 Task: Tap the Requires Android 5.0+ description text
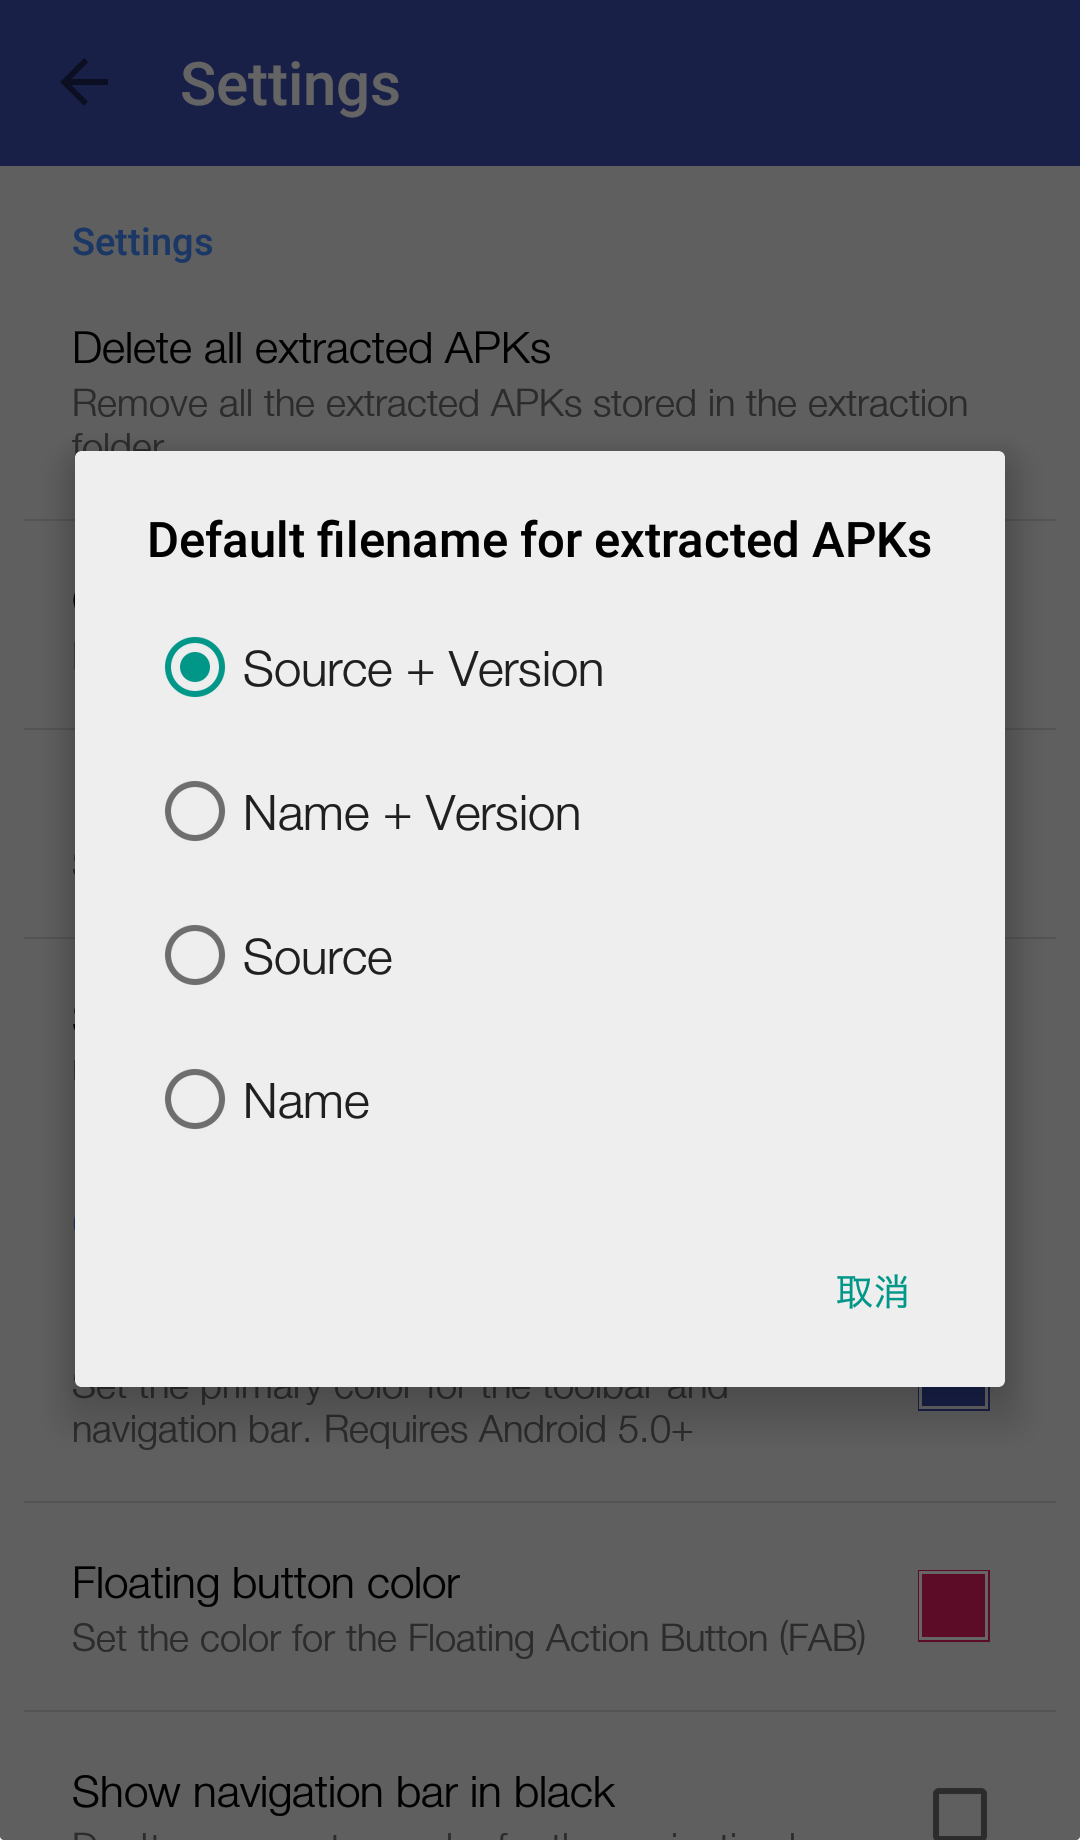coord(382,1430)
